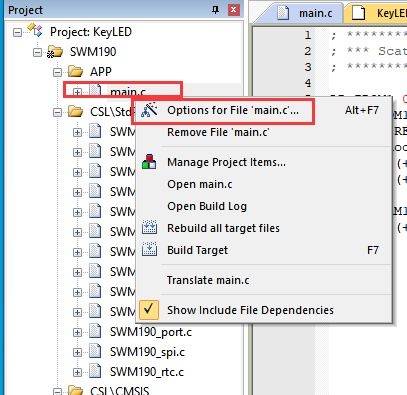Choose Build Target menu entry
This screenshot has width=407, height=395.
click(x=263, y=250)
